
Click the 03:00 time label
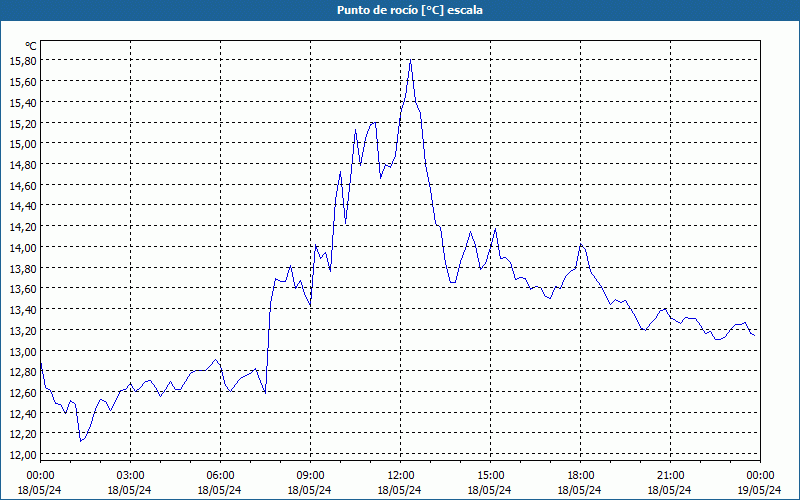coord(130,475)
